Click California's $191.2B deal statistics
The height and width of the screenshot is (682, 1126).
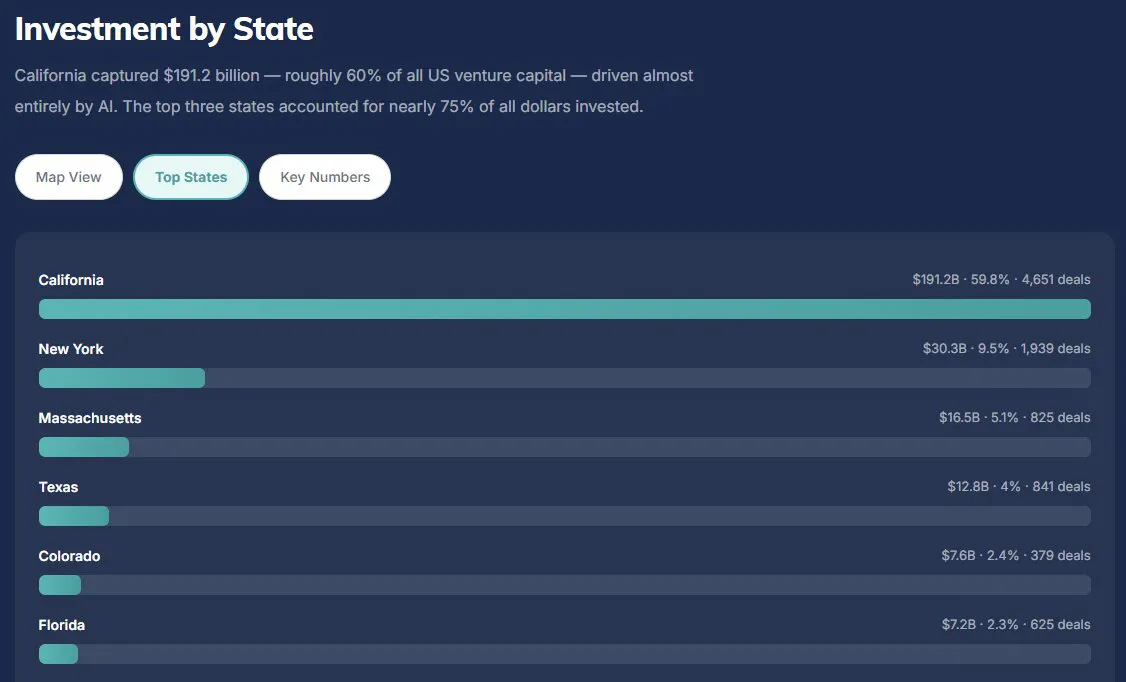[x=1001, y=279]
